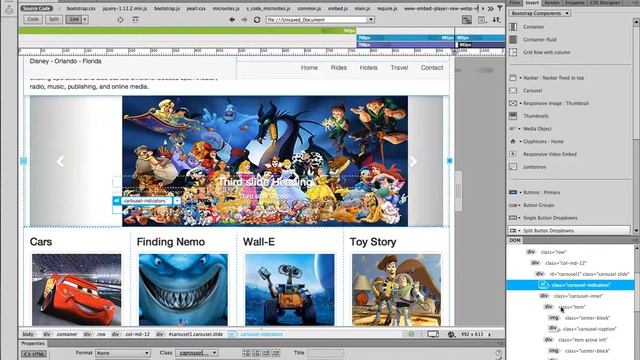Screen dimensions: 640x360
Task: Open the DOM panel tab
Action: (515, 240)
